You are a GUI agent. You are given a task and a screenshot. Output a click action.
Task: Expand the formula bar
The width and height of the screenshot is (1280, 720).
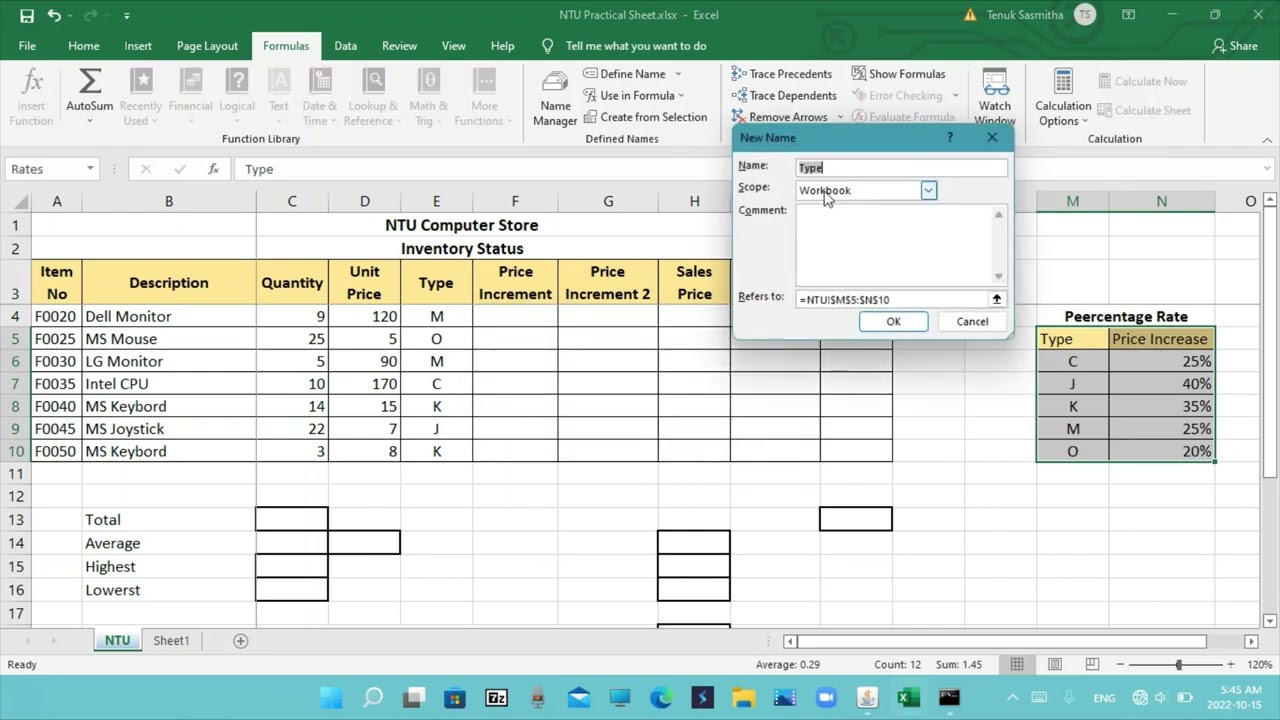(1268, 169)
